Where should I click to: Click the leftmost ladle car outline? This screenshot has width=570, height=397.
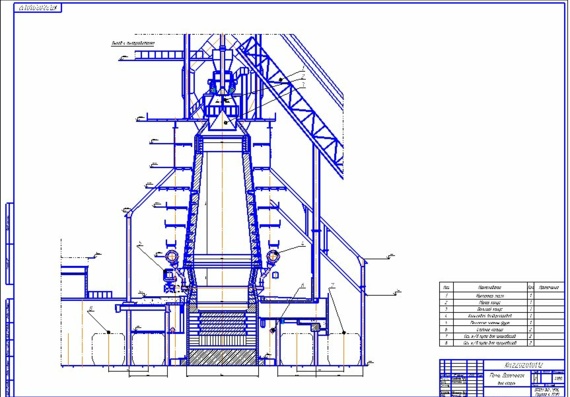(x=108, y=349)
